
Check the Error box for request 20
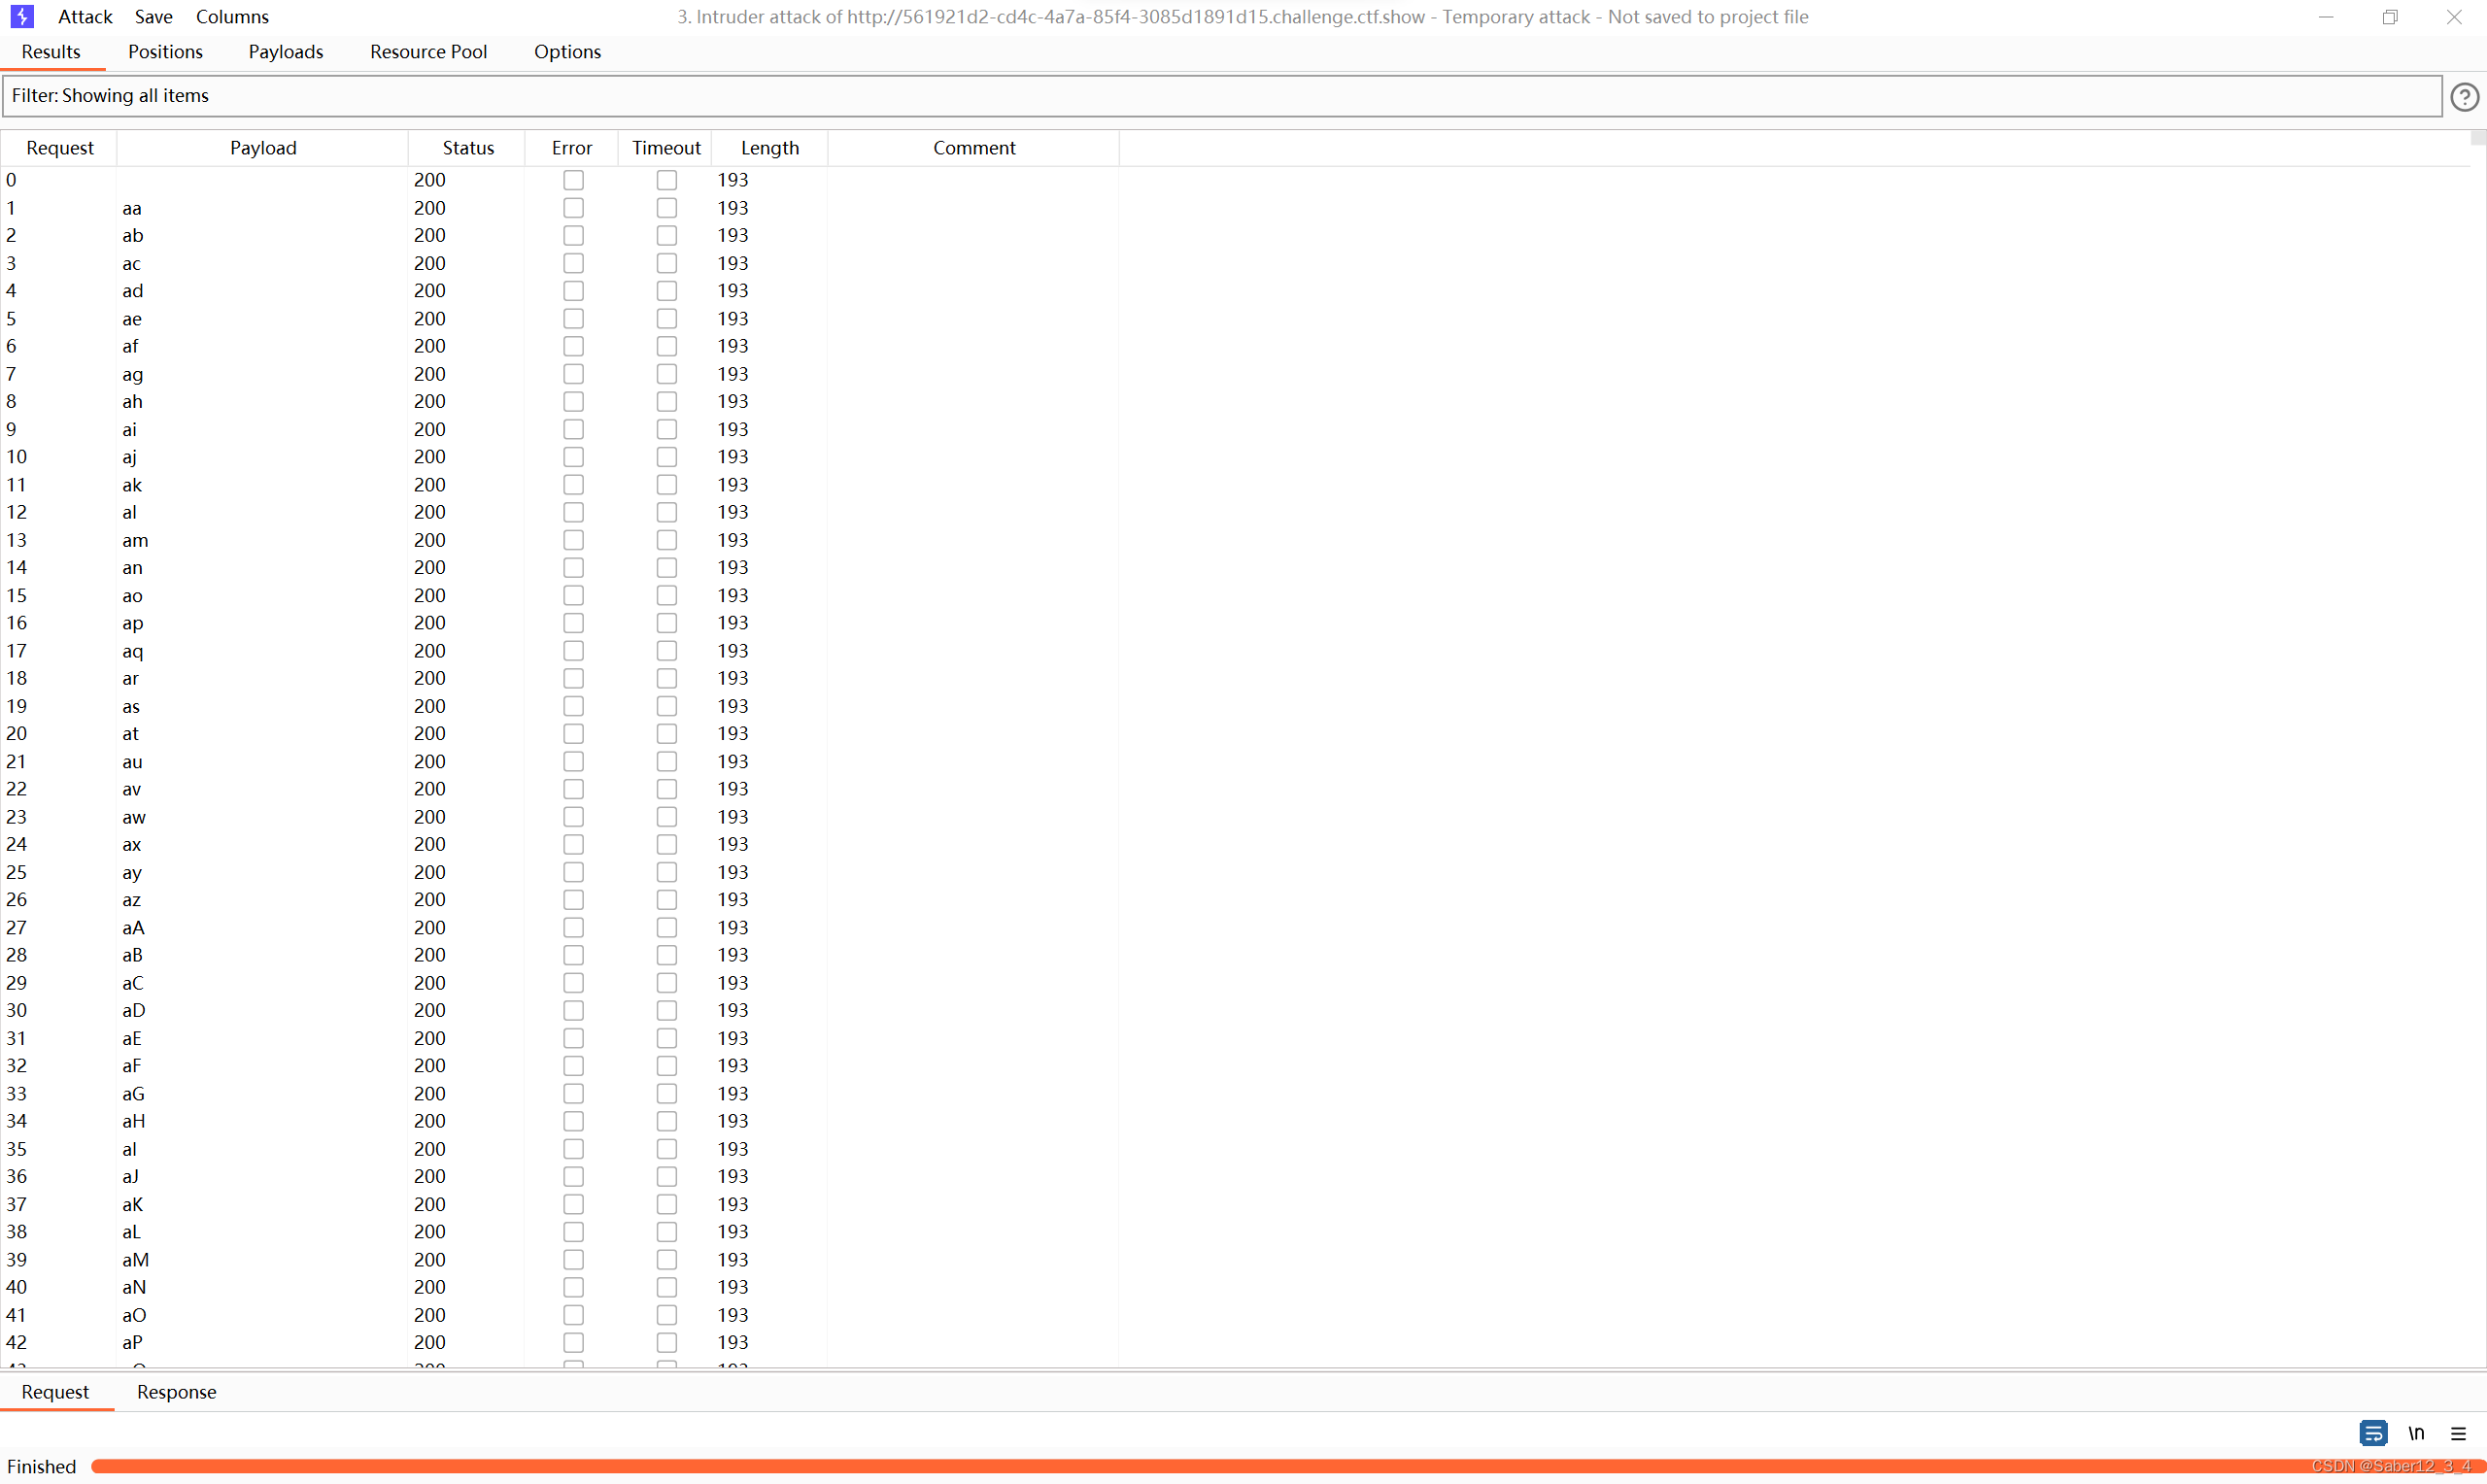(573, 734)
